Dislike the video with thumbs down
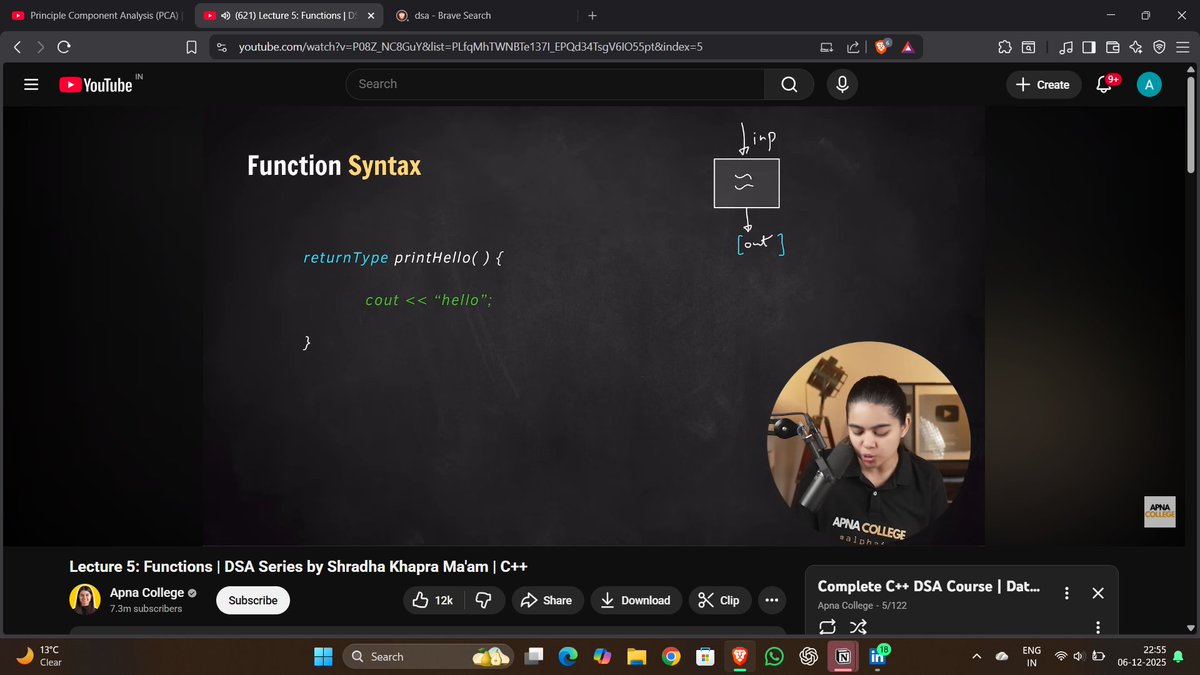 484,600
